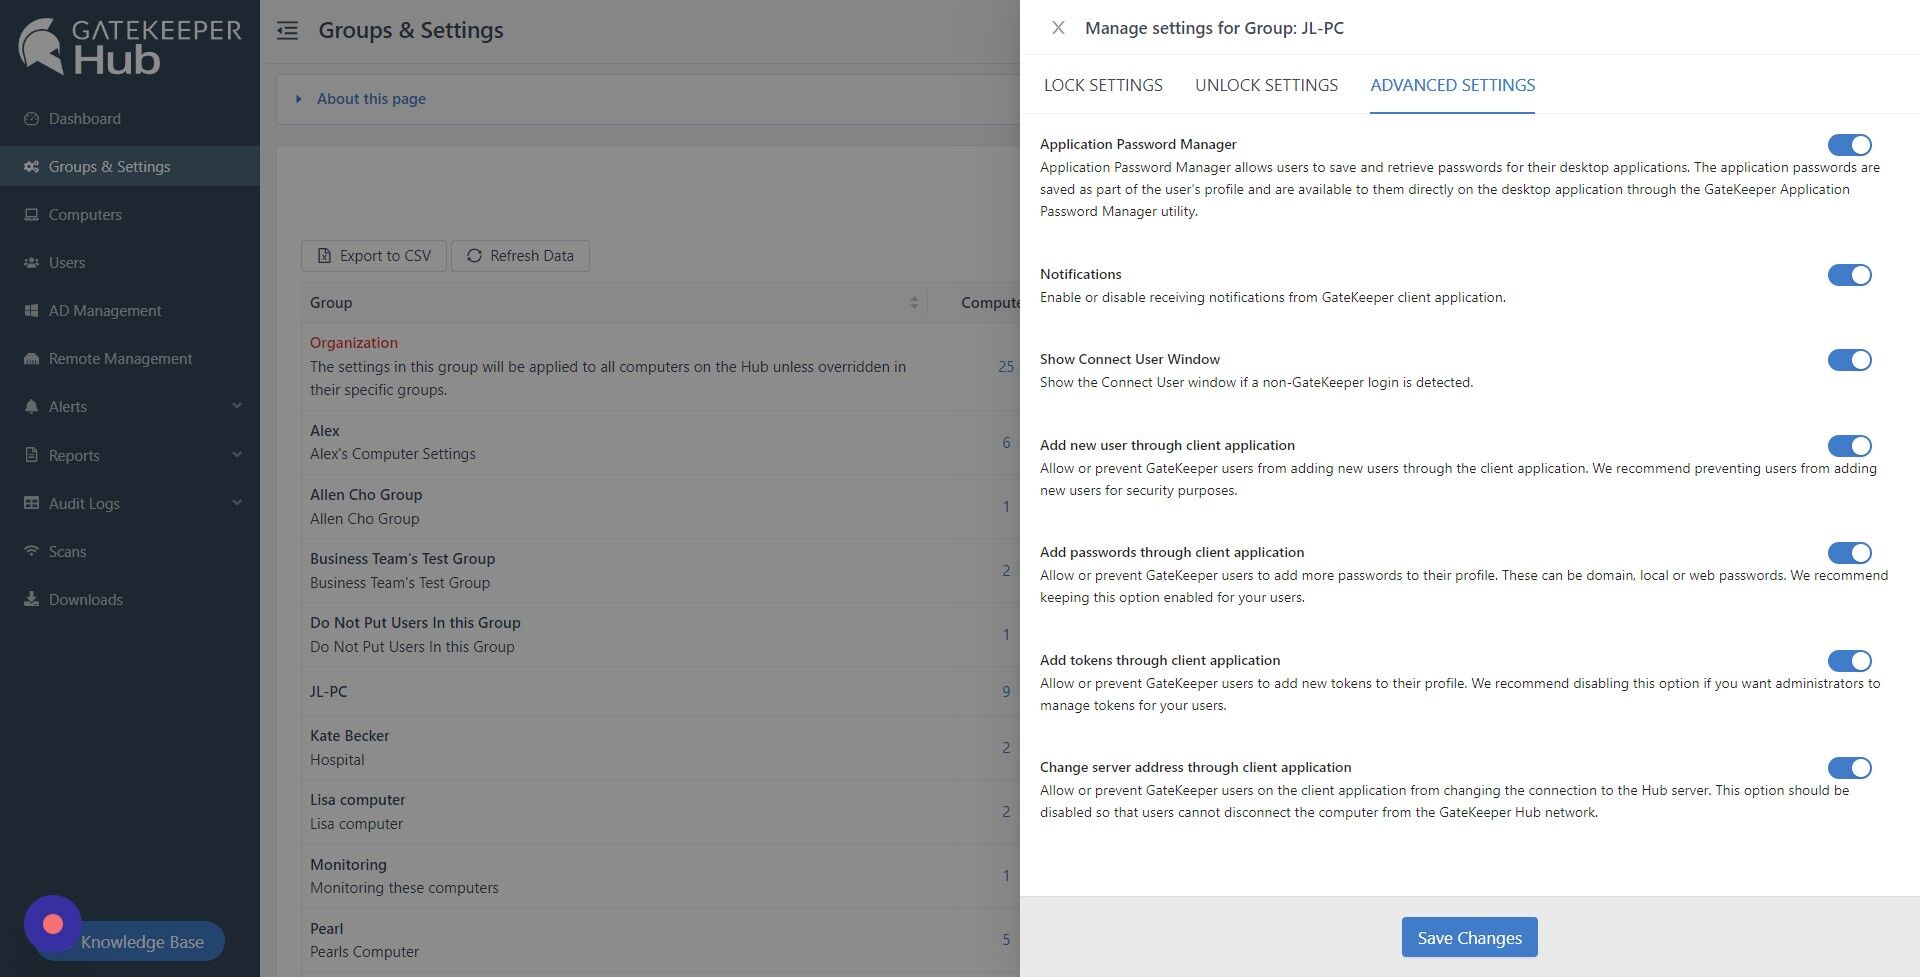Switch to the Unlock Settings tab
1920x977 pixels.
1266,85
